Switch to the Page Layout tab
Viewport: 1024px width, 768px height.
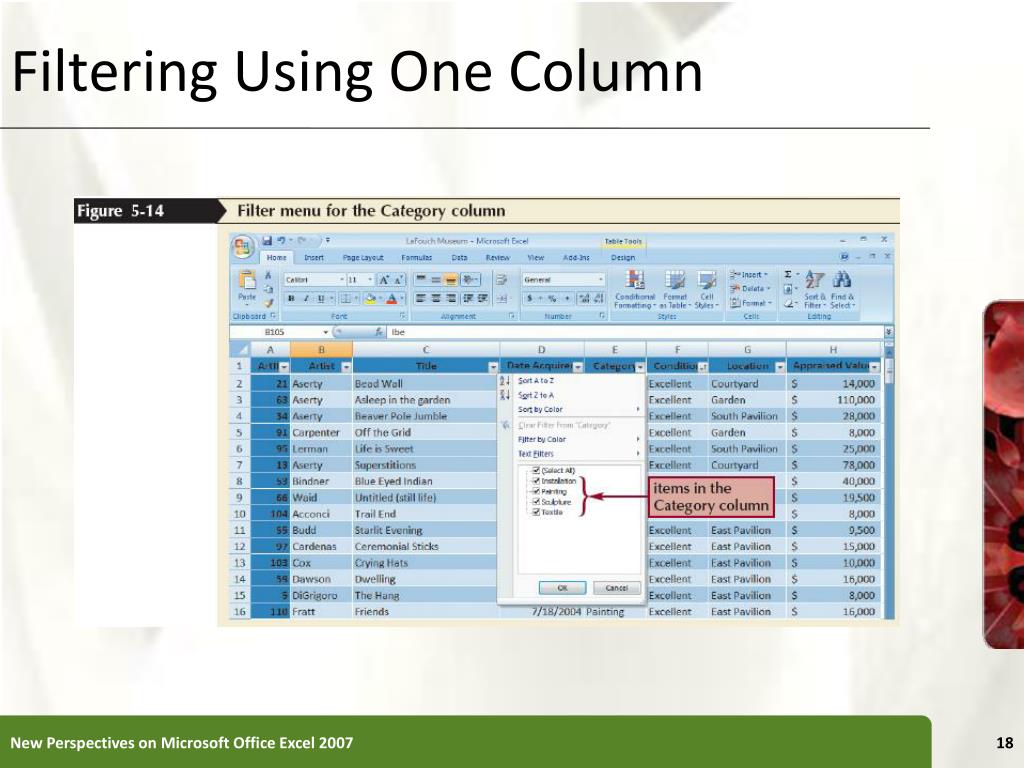[363, 257]
